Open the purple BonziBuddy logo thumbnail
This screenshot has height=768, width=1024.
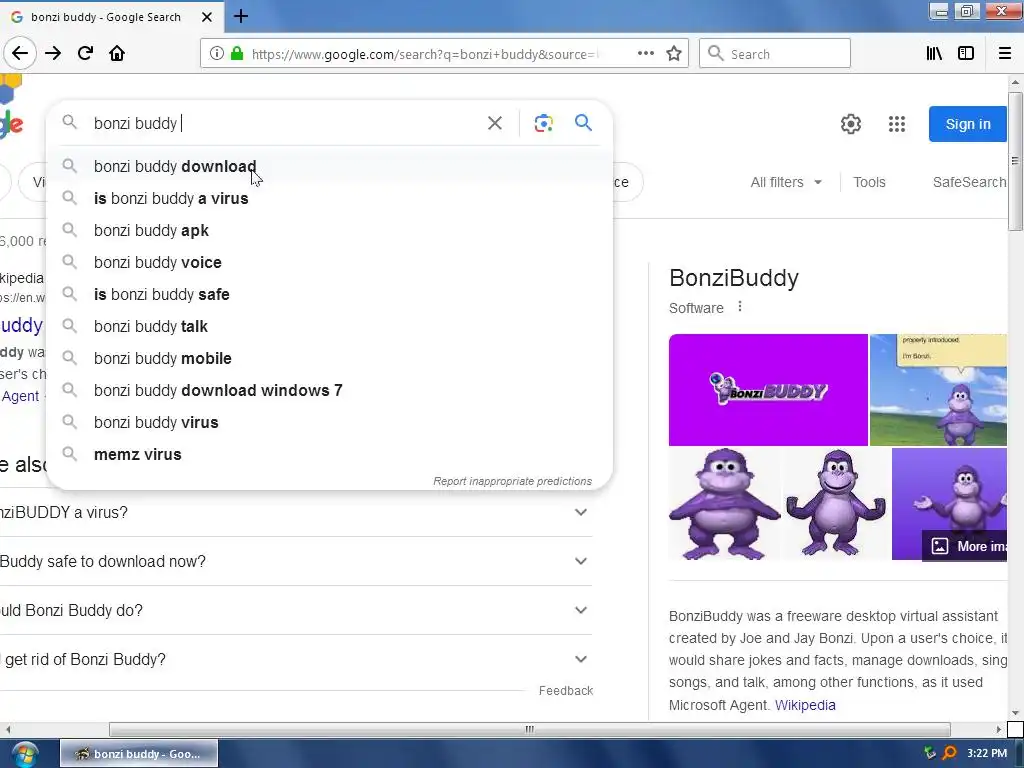click(768, 390)
